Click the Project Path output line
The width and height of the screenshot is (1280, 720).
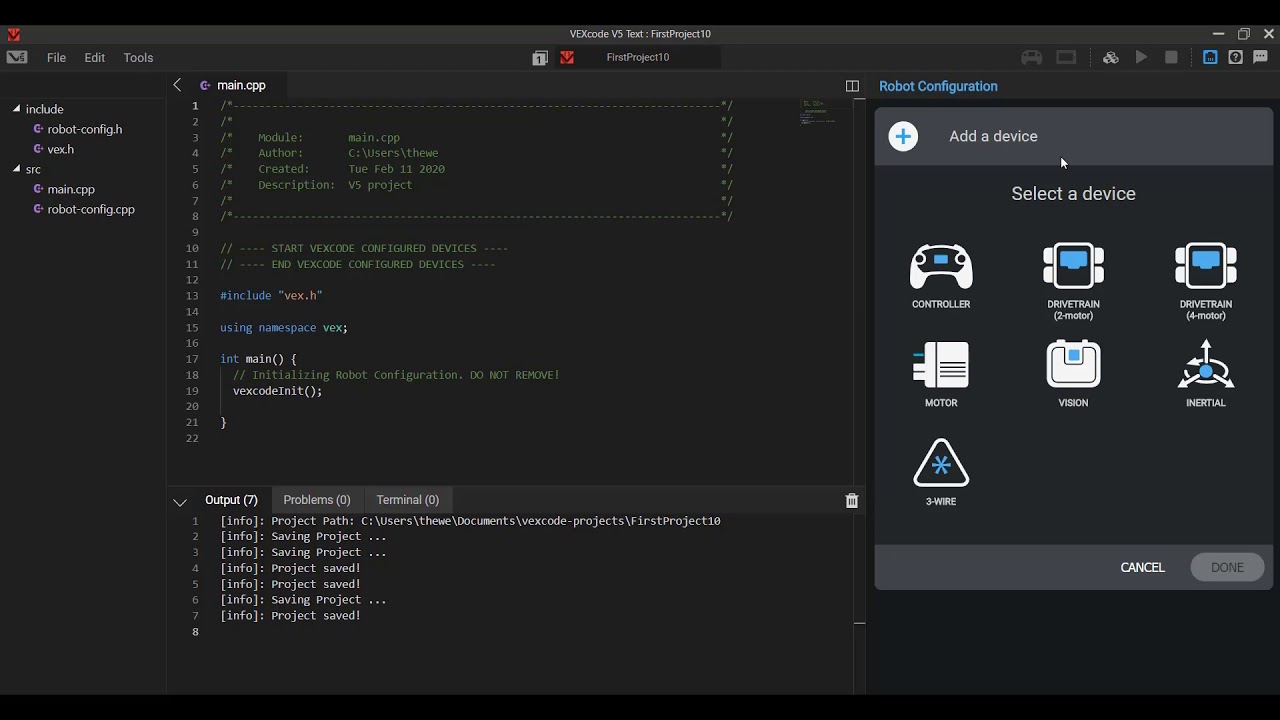click(x=470, y=521)
